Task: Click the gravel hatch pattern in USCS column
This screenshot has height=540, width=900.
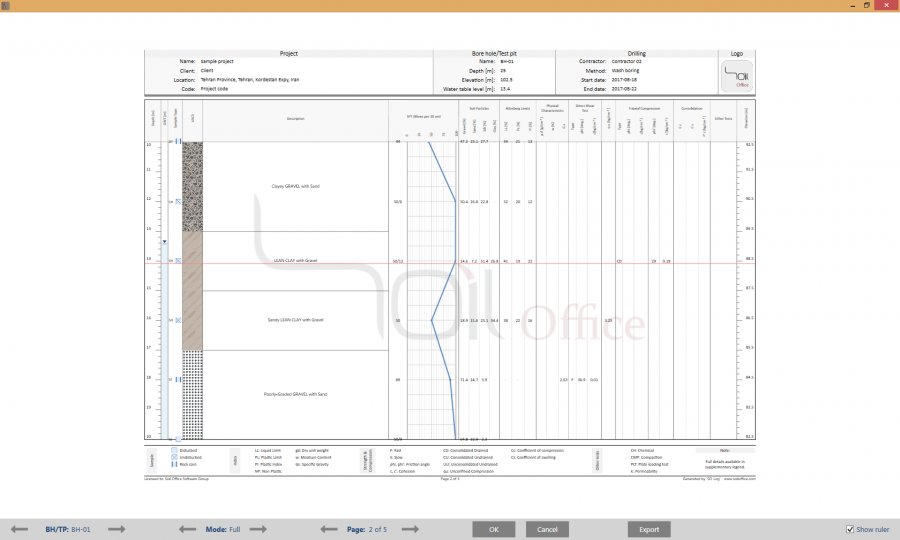Action: tap(192, 187)
